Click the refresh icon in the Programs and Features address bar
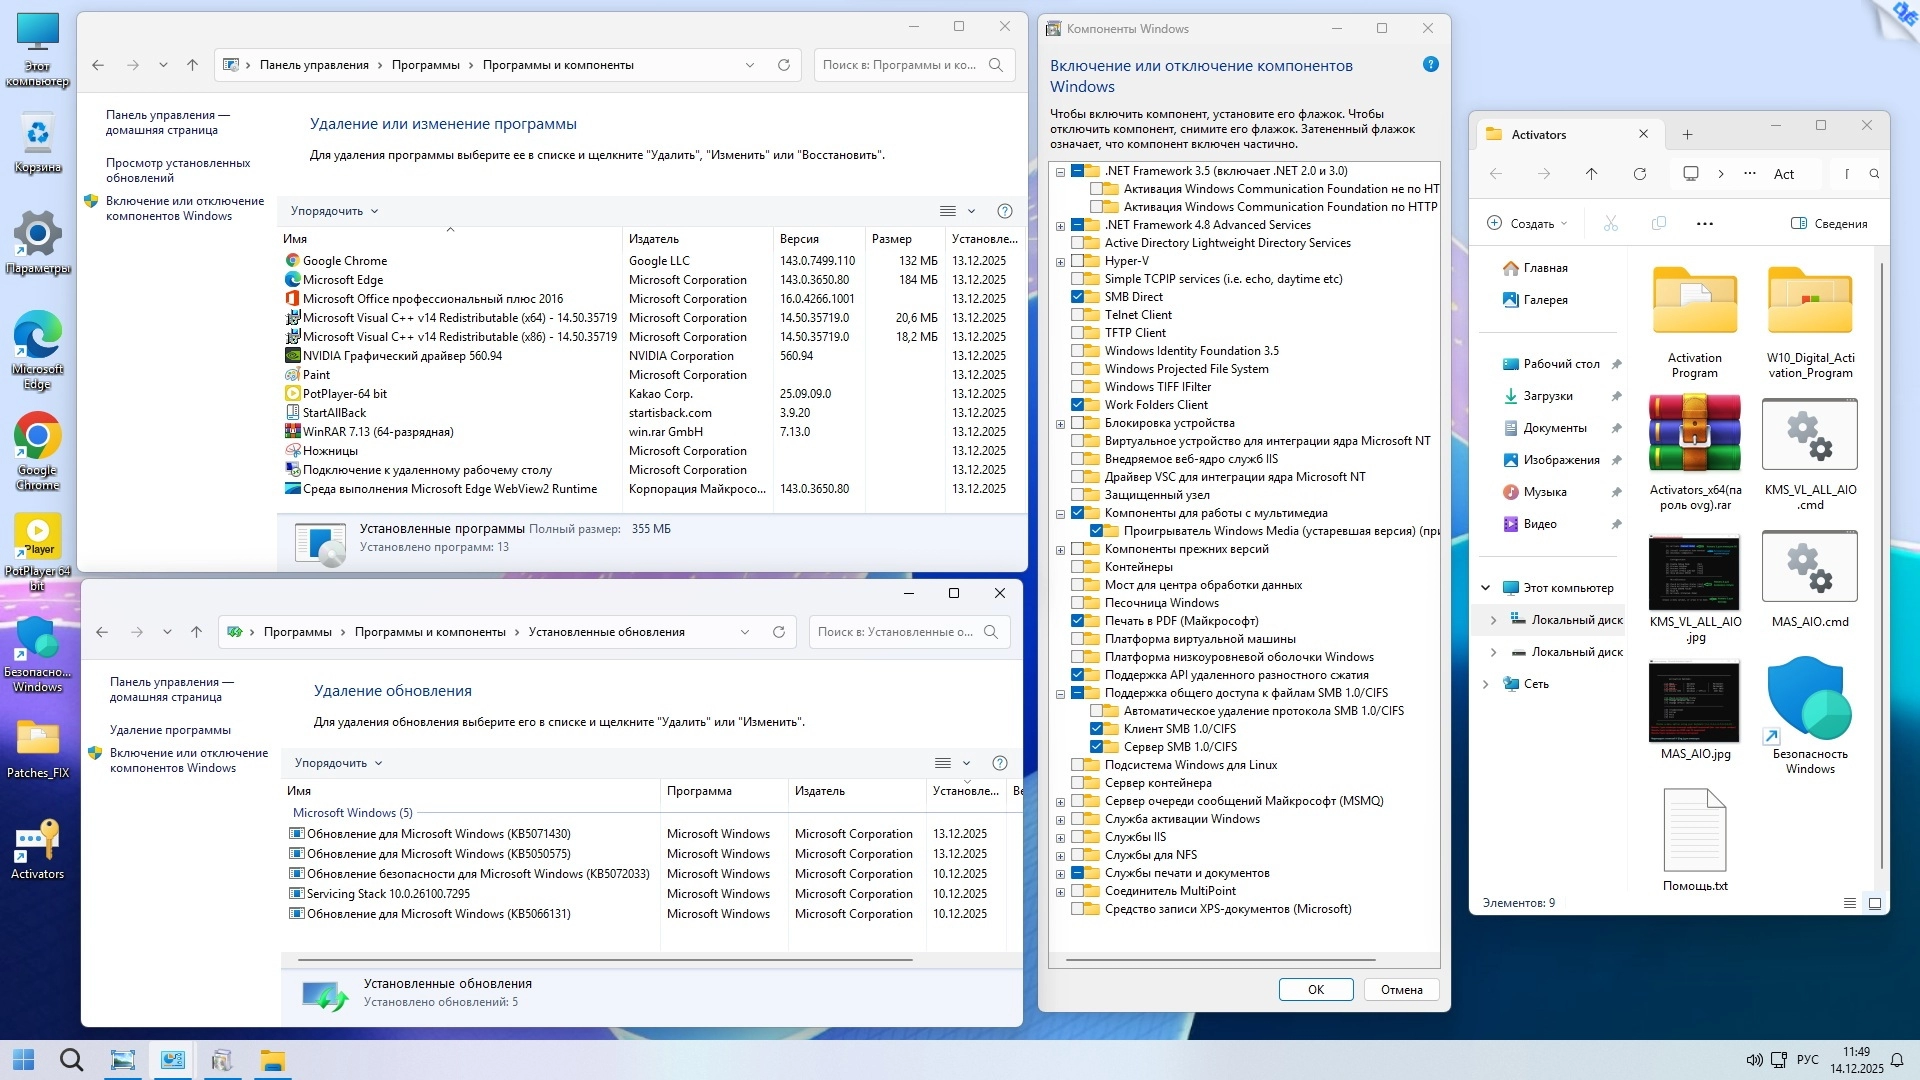The image size is (1920, 1080). pos(784,65)
